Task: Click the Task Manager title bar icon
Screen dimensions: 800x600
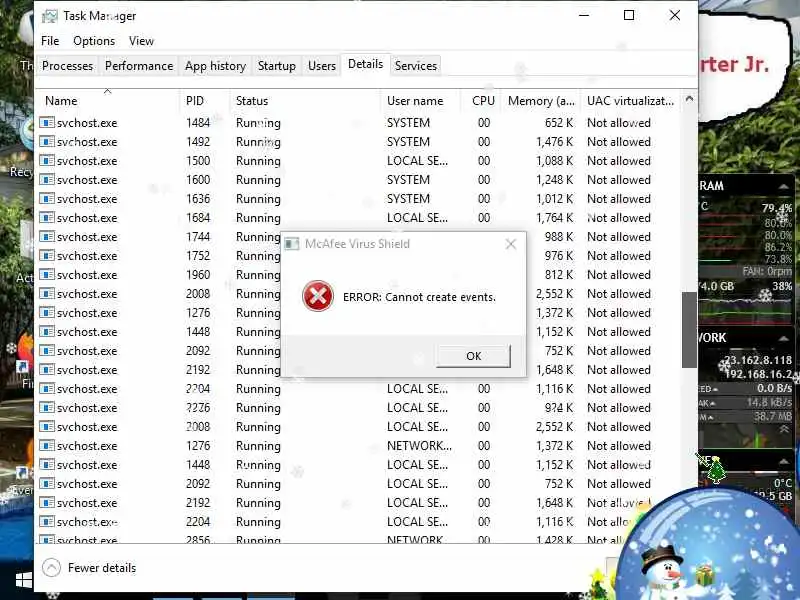Action: [x=49, y=16]
